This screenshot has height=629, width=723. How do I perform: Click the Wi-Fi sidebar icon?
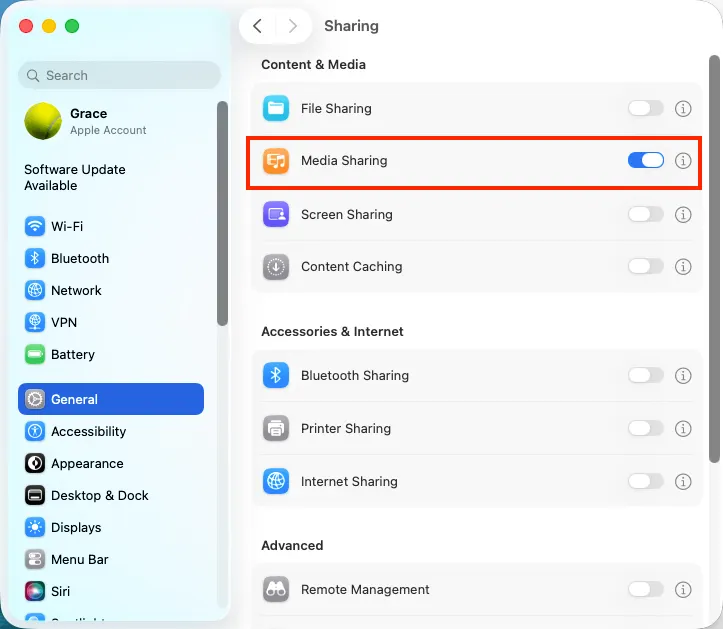[x=35, y=226]
